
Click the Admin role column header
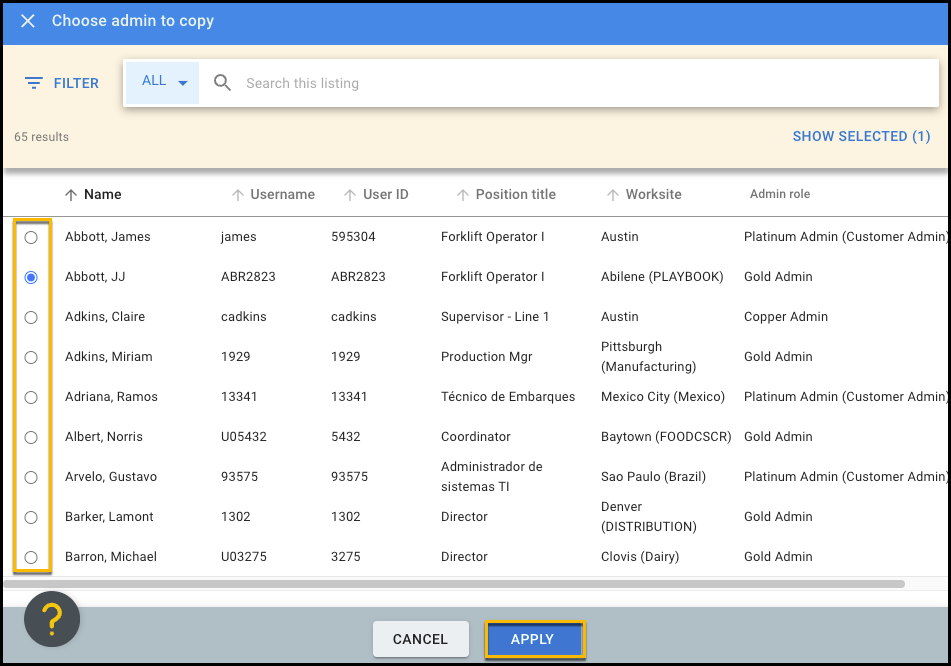[780, 194]
